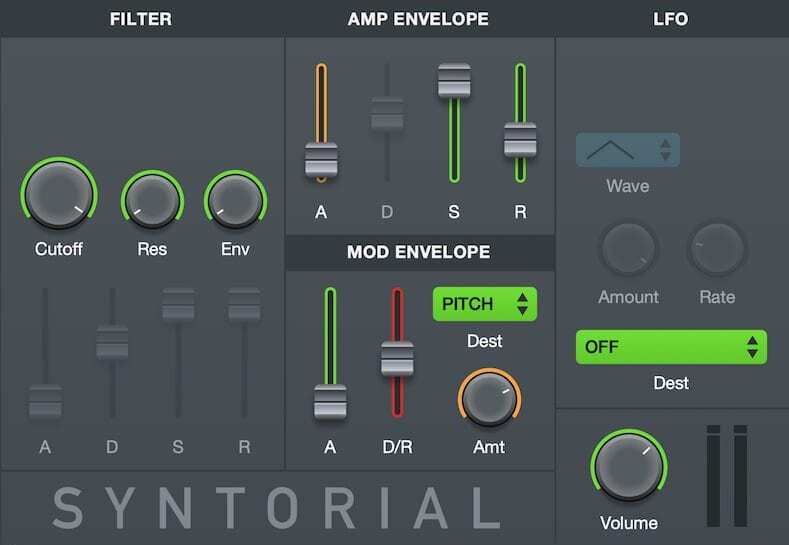Click the Volume label
Image resolution: width=789 pixels, height=545 pixels.
click(629, 523)
